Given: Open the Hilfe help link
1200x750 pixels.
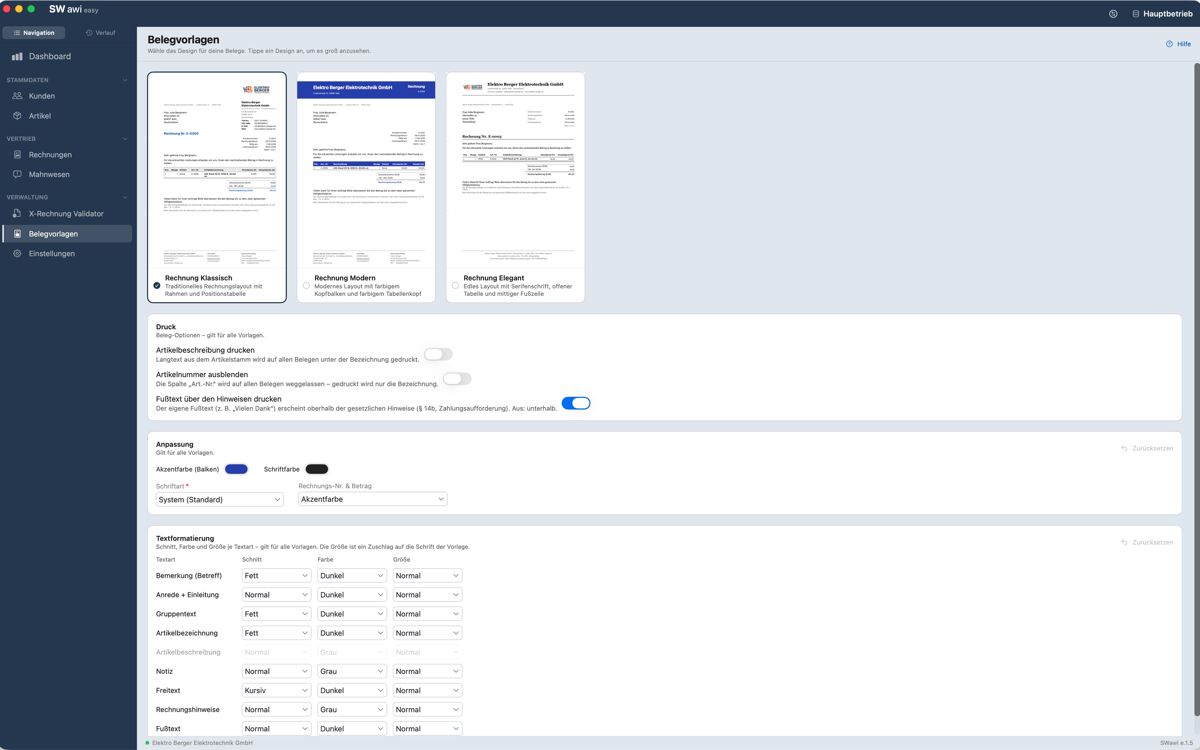Looking at the screenshot, I should point(1178,44).
